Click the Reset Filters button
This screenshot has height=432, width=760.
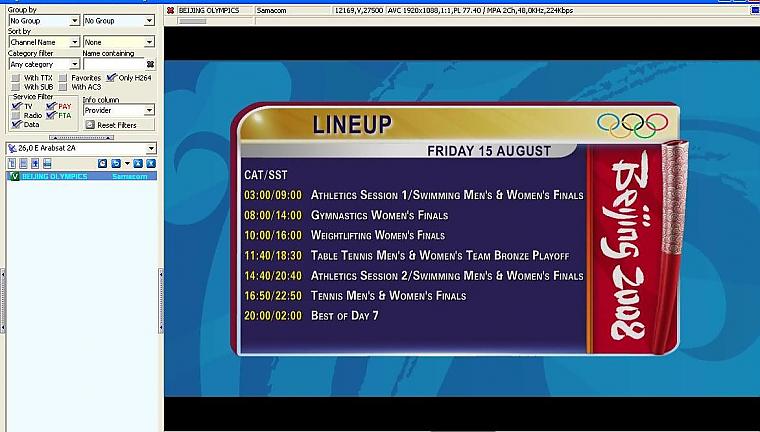pos(119,125)
